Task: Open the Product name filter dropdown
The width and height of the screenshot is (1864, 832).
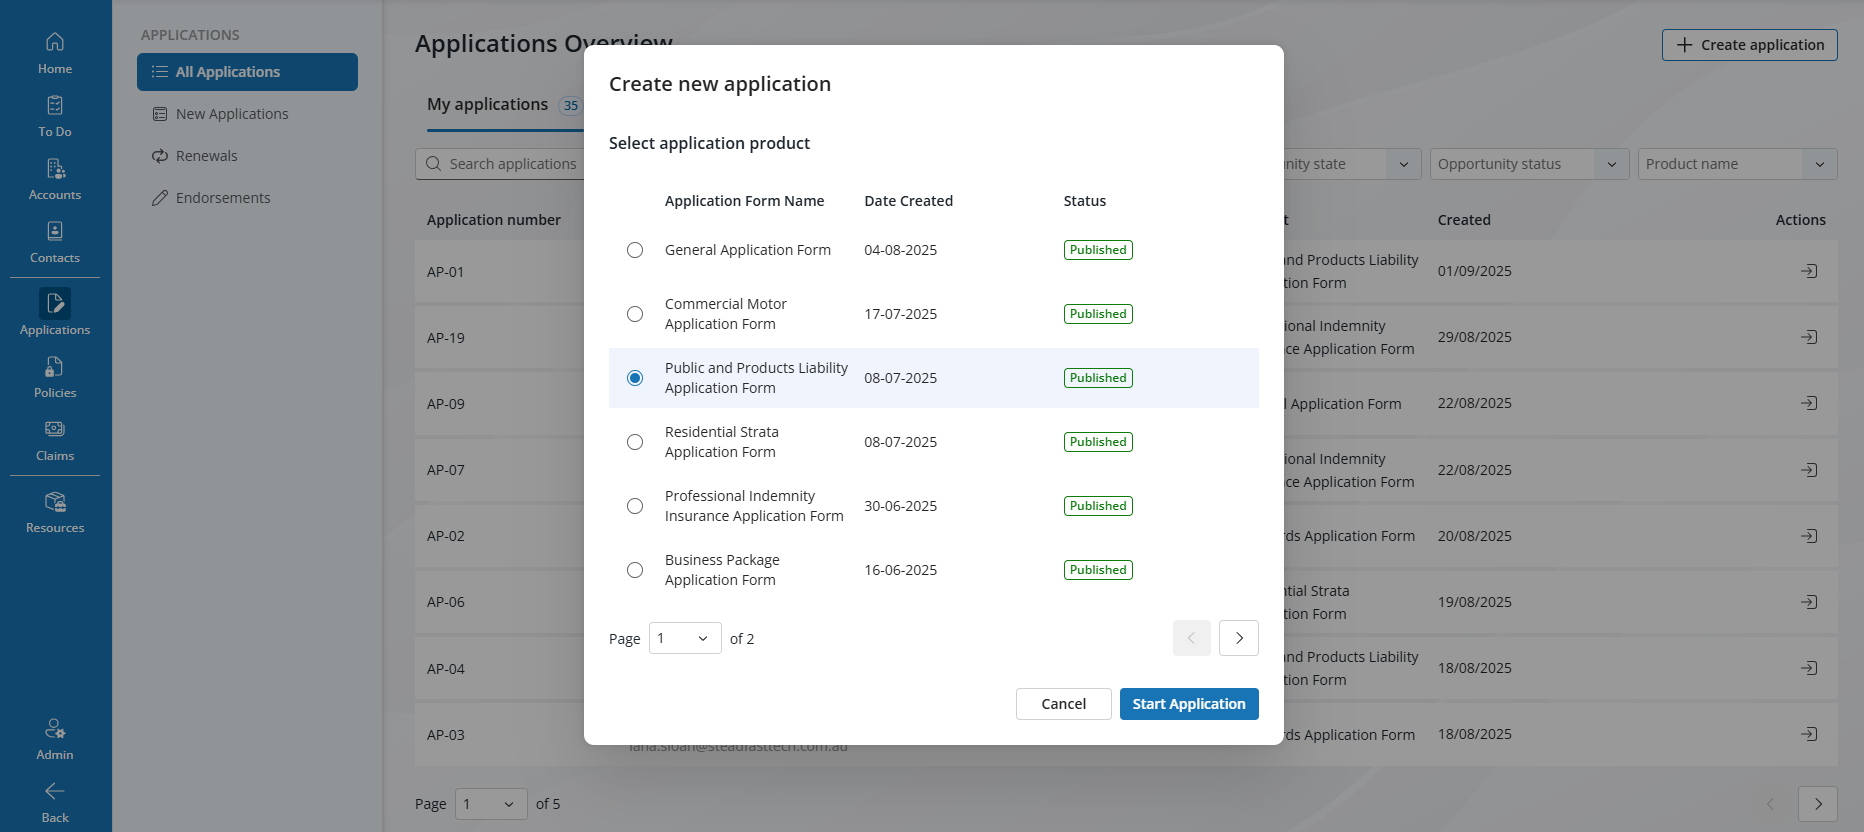Action: click(x=1737, y=164)
